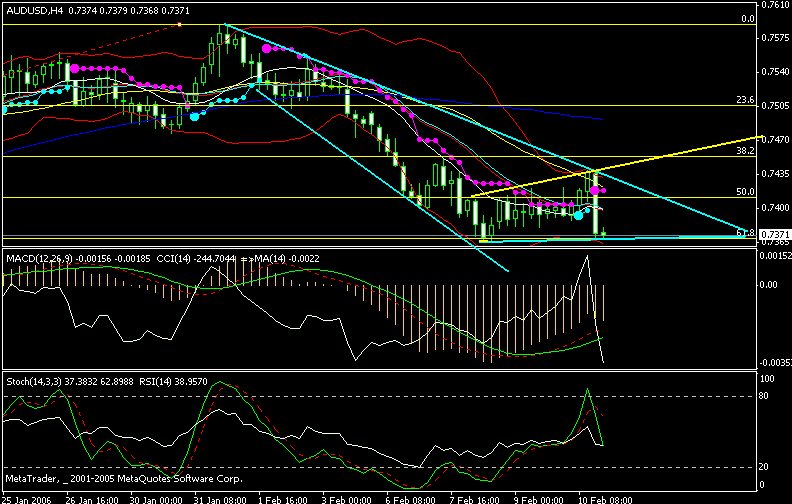Click the 0.7400 price axis value
Screen dimensions: 792x504
[x=776, y=208]
